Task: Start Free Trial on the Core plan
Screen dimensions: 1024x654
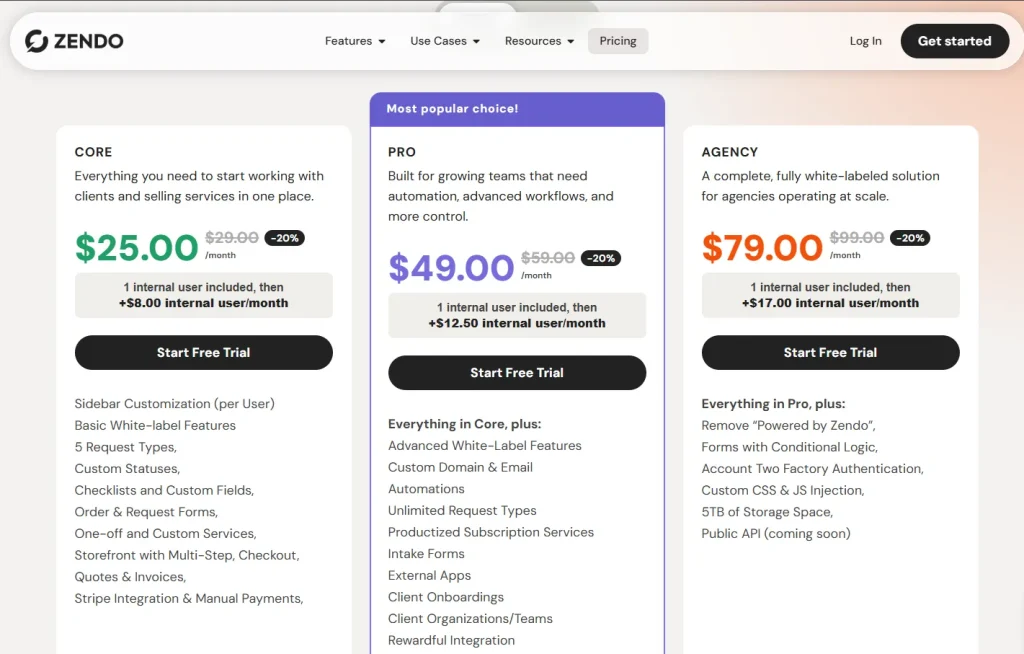Action: (203, 352)
